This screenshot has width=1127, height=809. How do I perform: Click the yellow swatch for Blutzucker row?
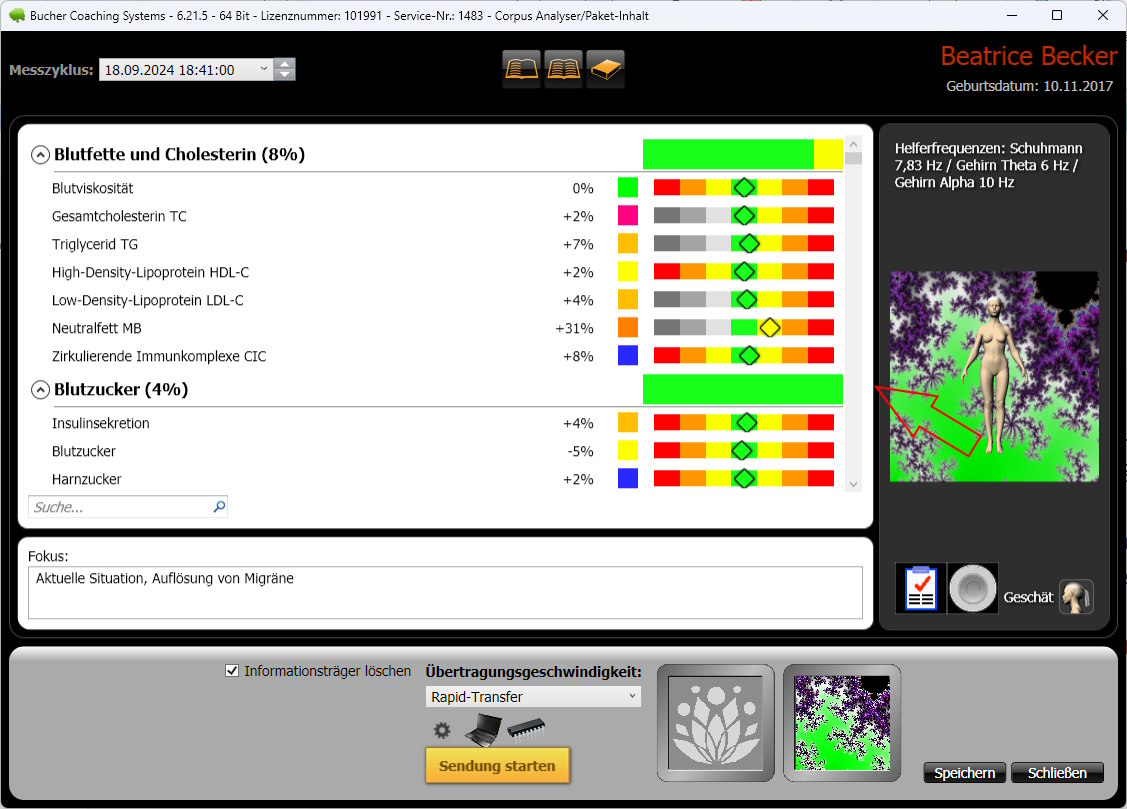[x=628, y=450]
